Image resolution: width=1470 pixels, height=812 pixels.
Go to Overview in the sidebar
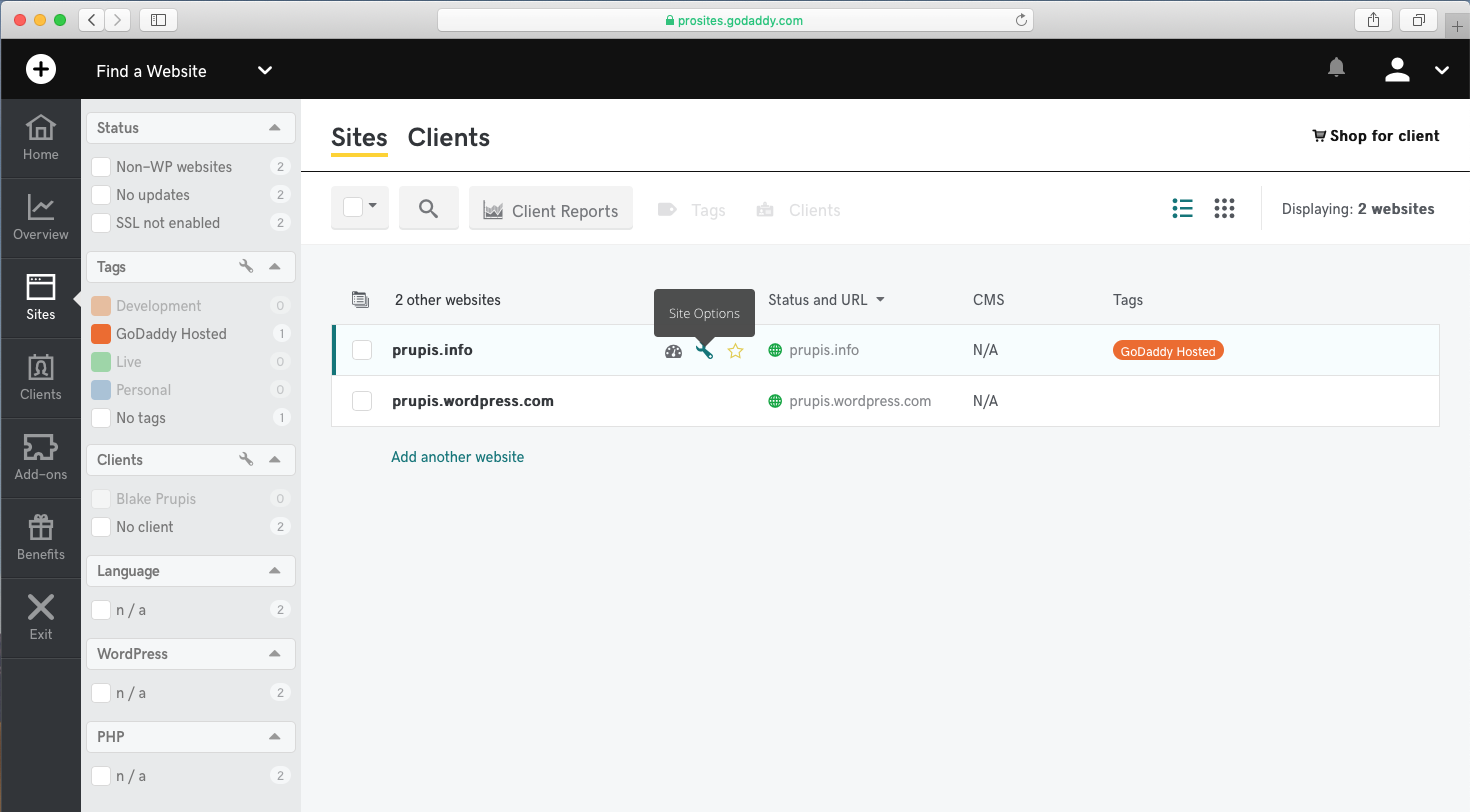(41, 218)
